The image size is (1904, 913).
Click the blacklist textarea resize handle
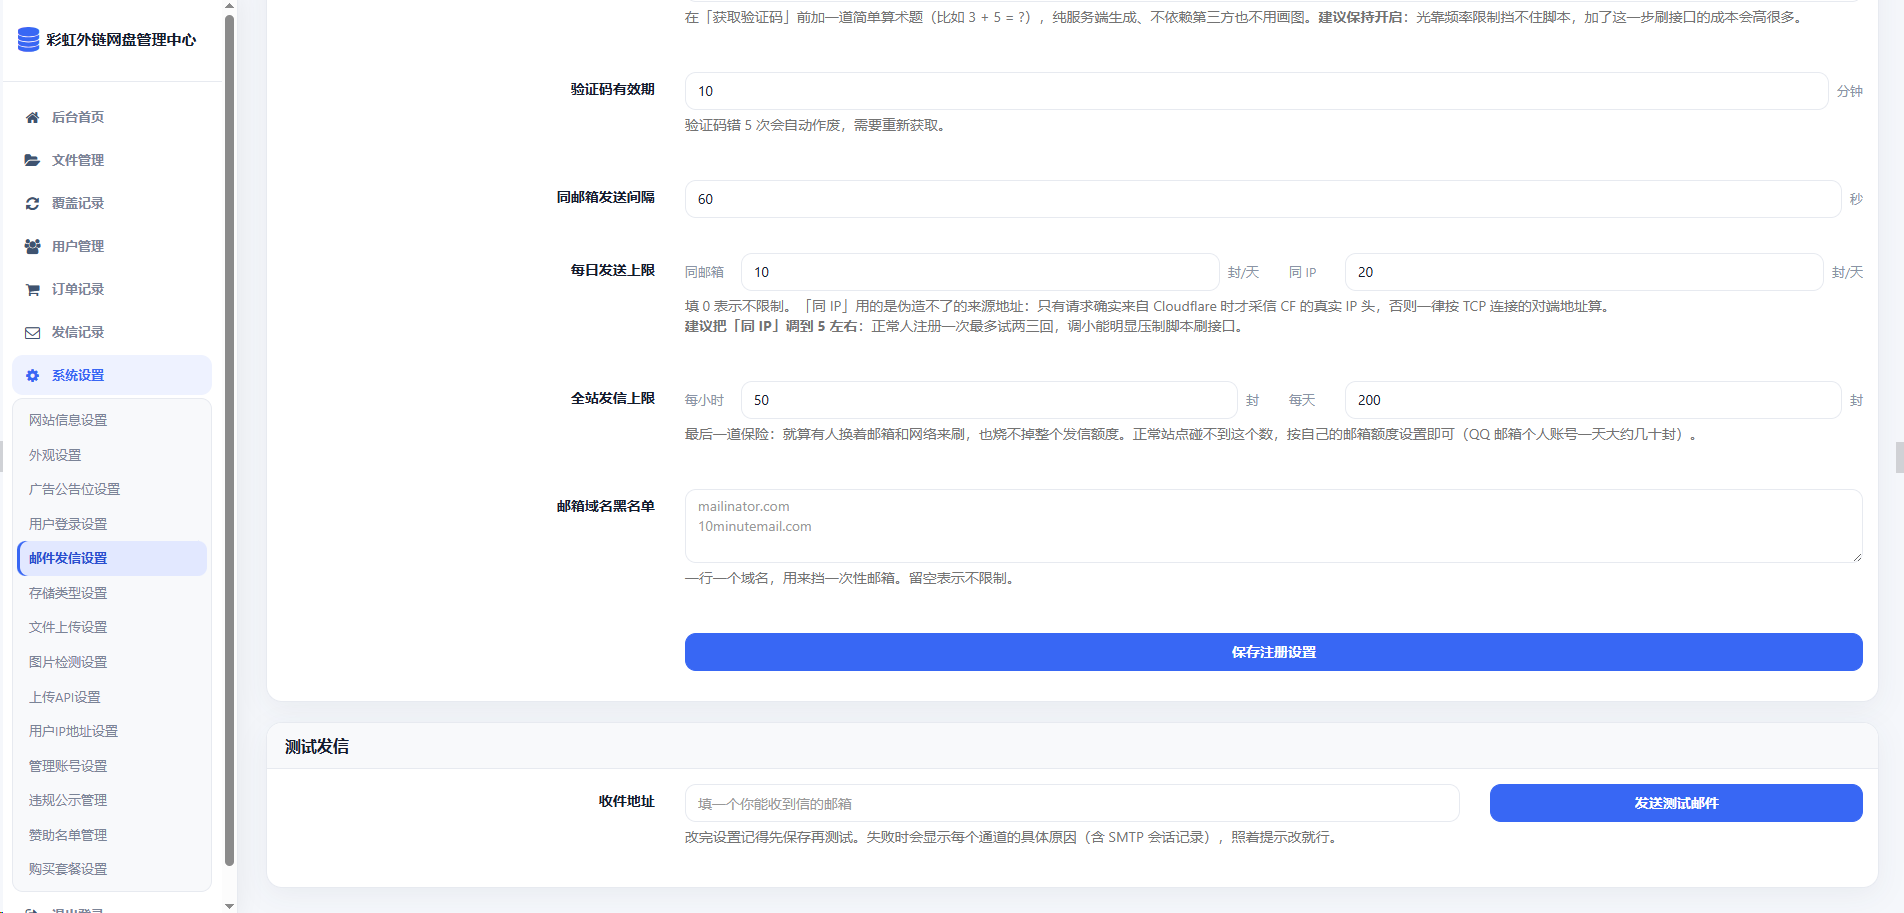pyautogui.click(x=1857, y=557)
